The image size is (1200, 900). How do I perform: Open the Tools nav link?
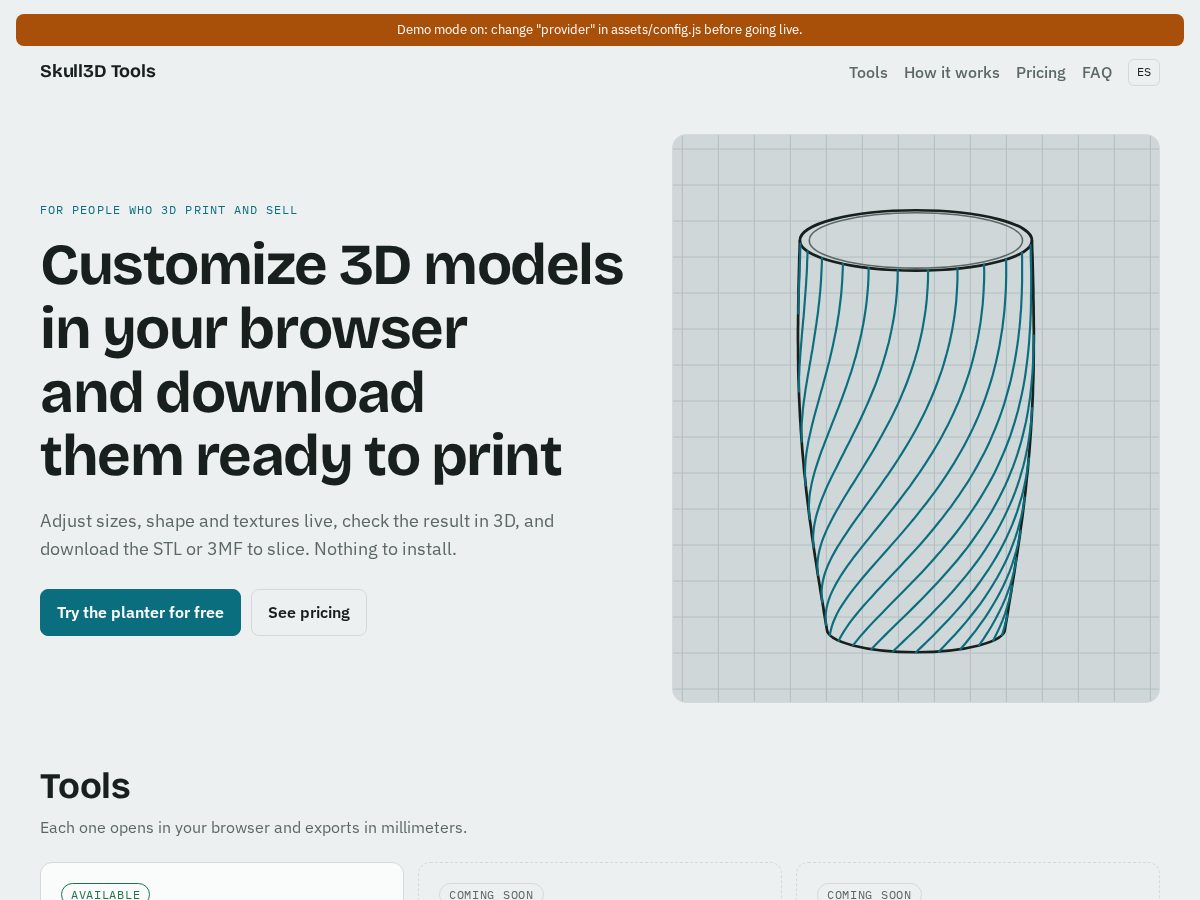[x=868, y=72]
